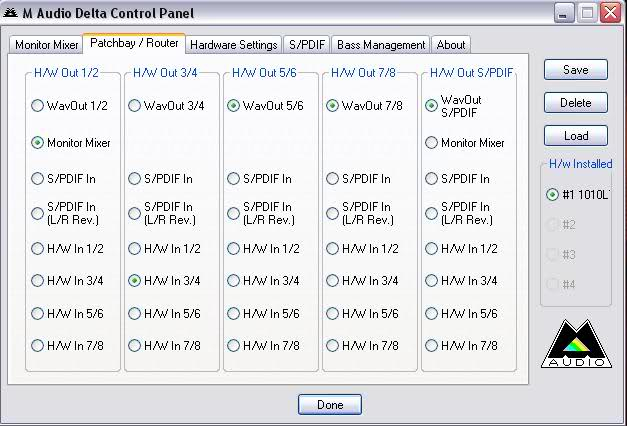This screenshot has width=627, height=426.
Task: Go to the S/PDIF tab
Action: 306,45
